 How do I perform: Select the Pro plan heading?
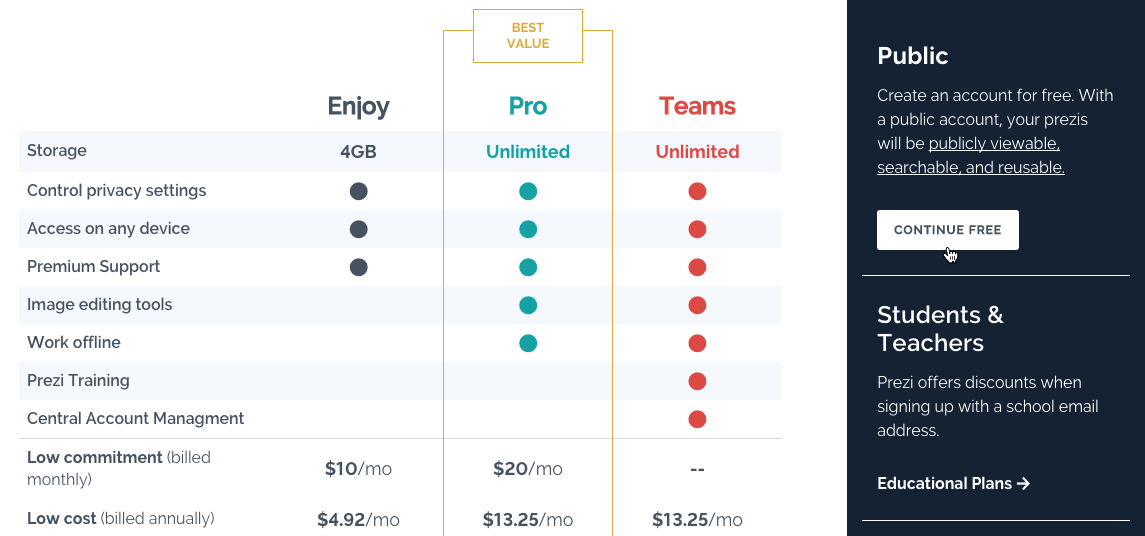(528, 106)
